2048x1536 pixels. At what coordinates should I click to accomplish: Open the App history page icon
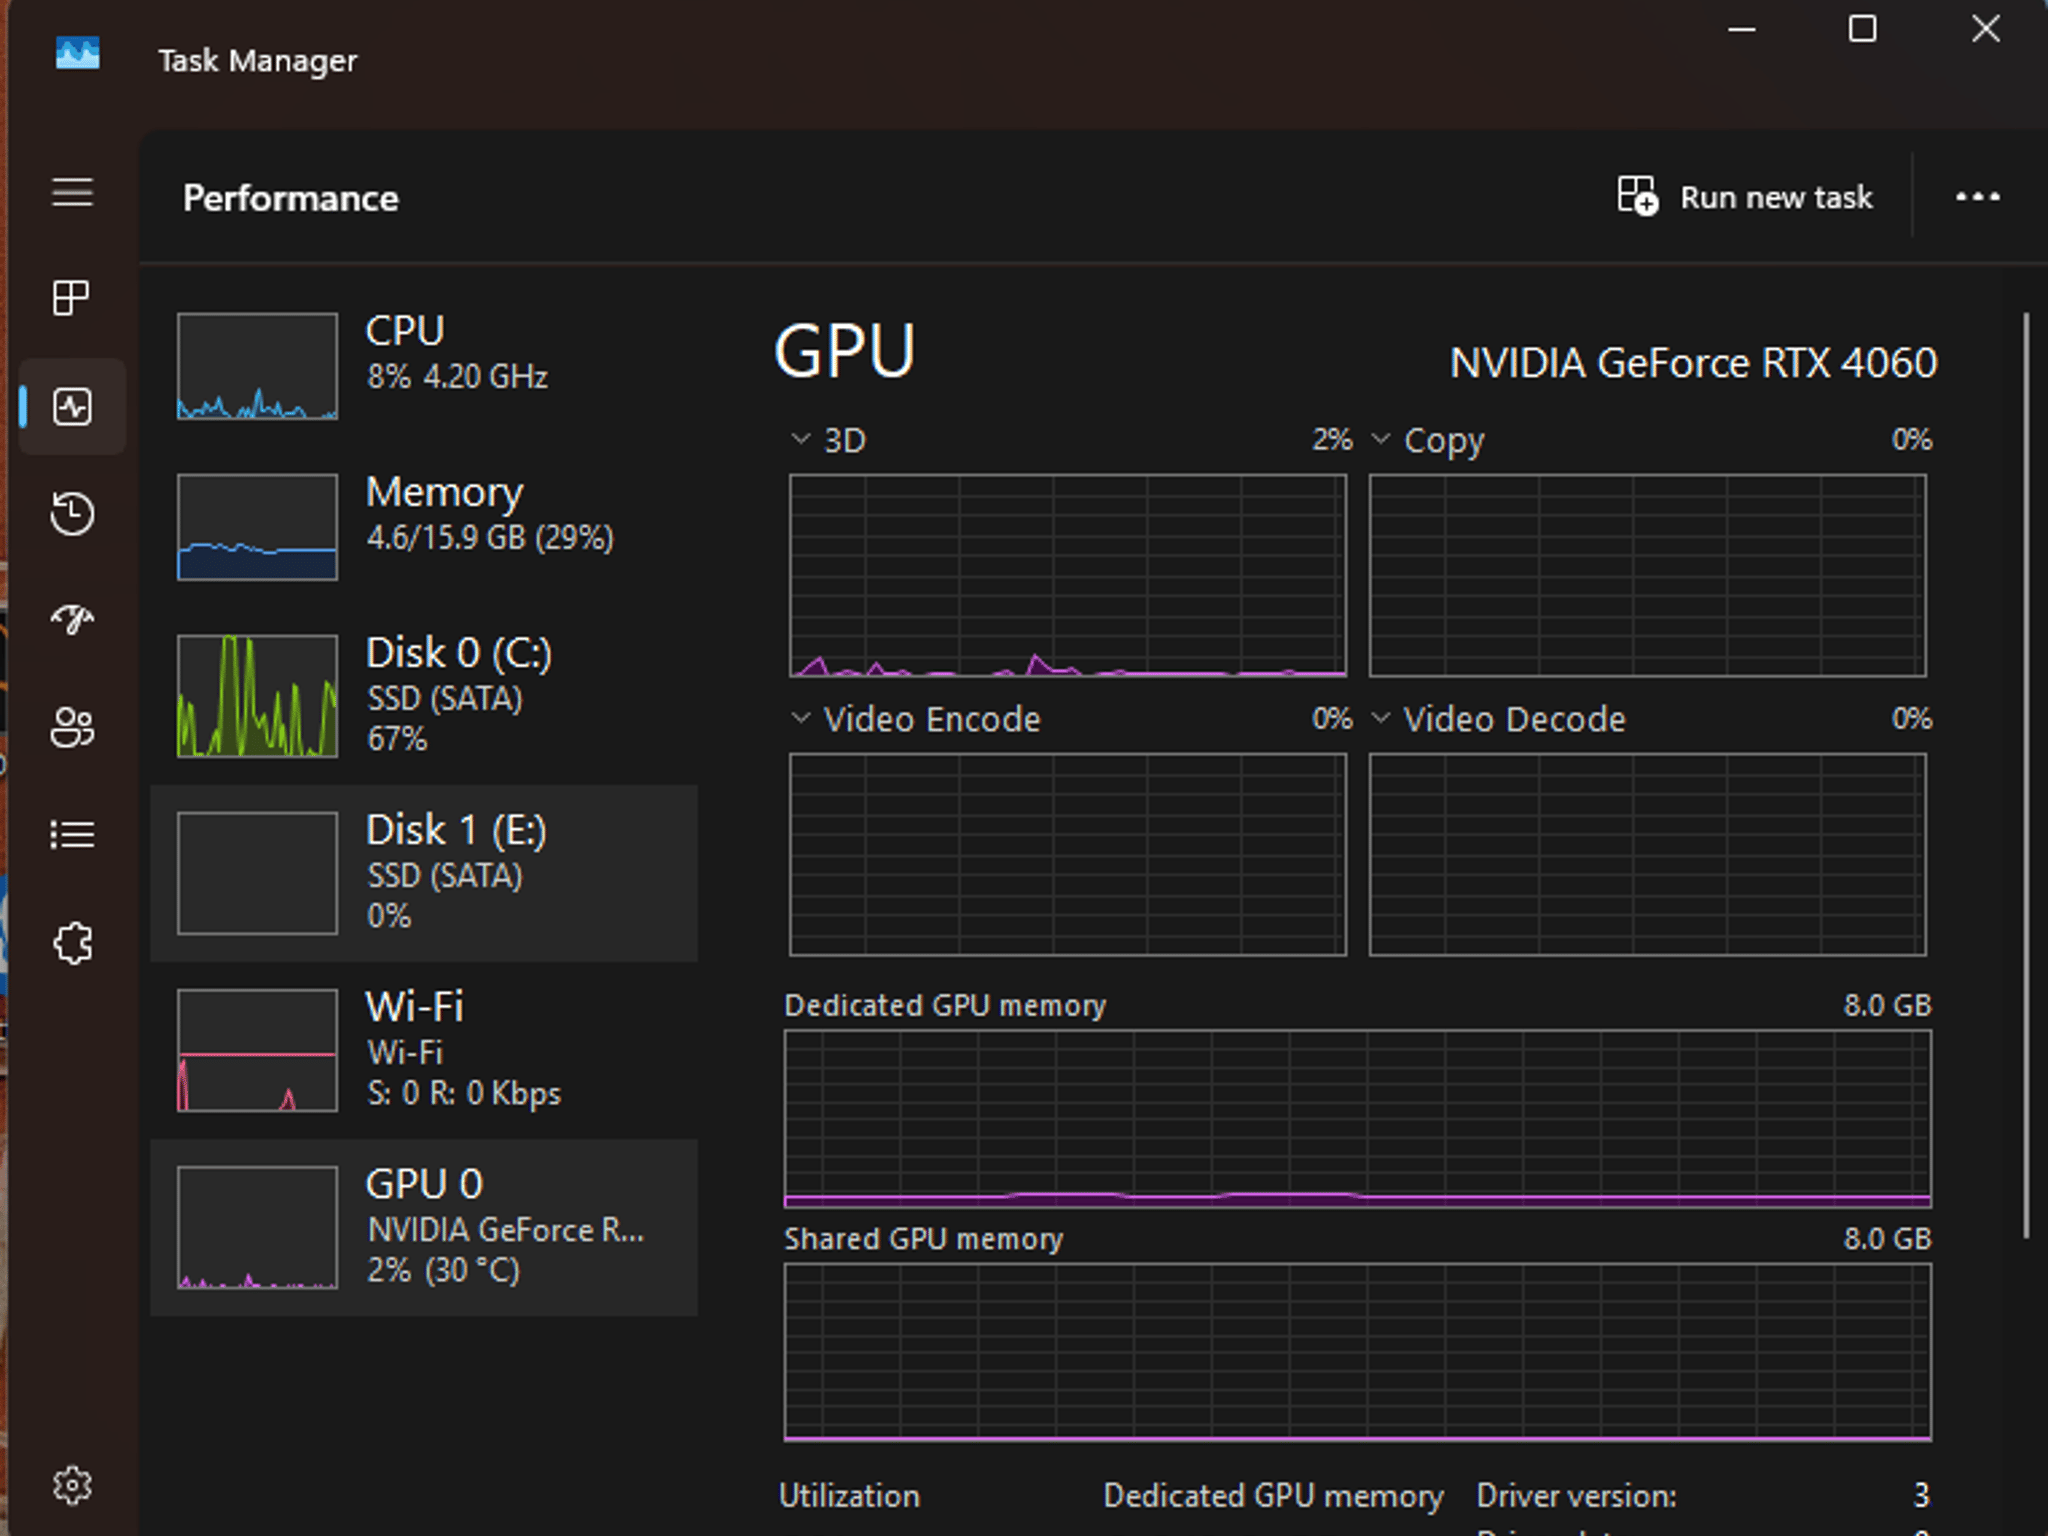click(72, 513)
